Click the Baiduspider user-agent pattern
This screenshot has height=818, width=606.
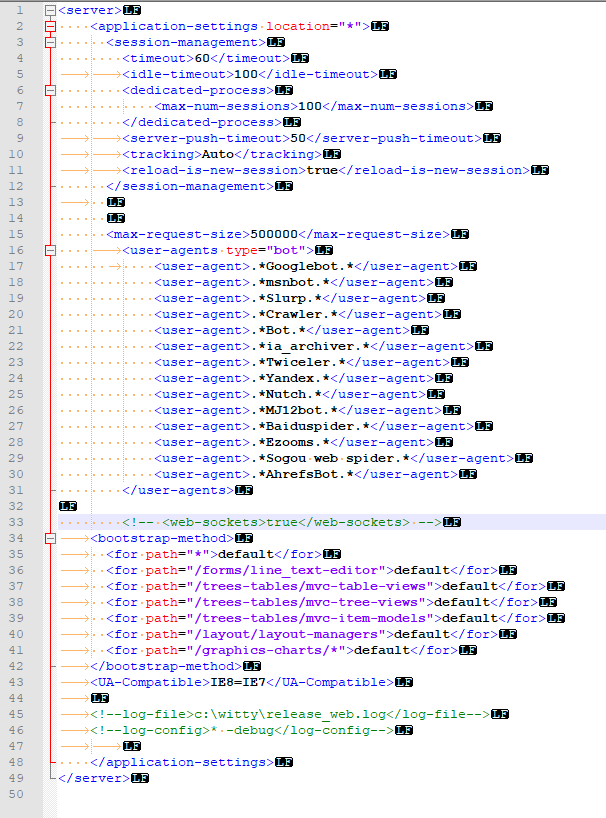coord(310,426)
